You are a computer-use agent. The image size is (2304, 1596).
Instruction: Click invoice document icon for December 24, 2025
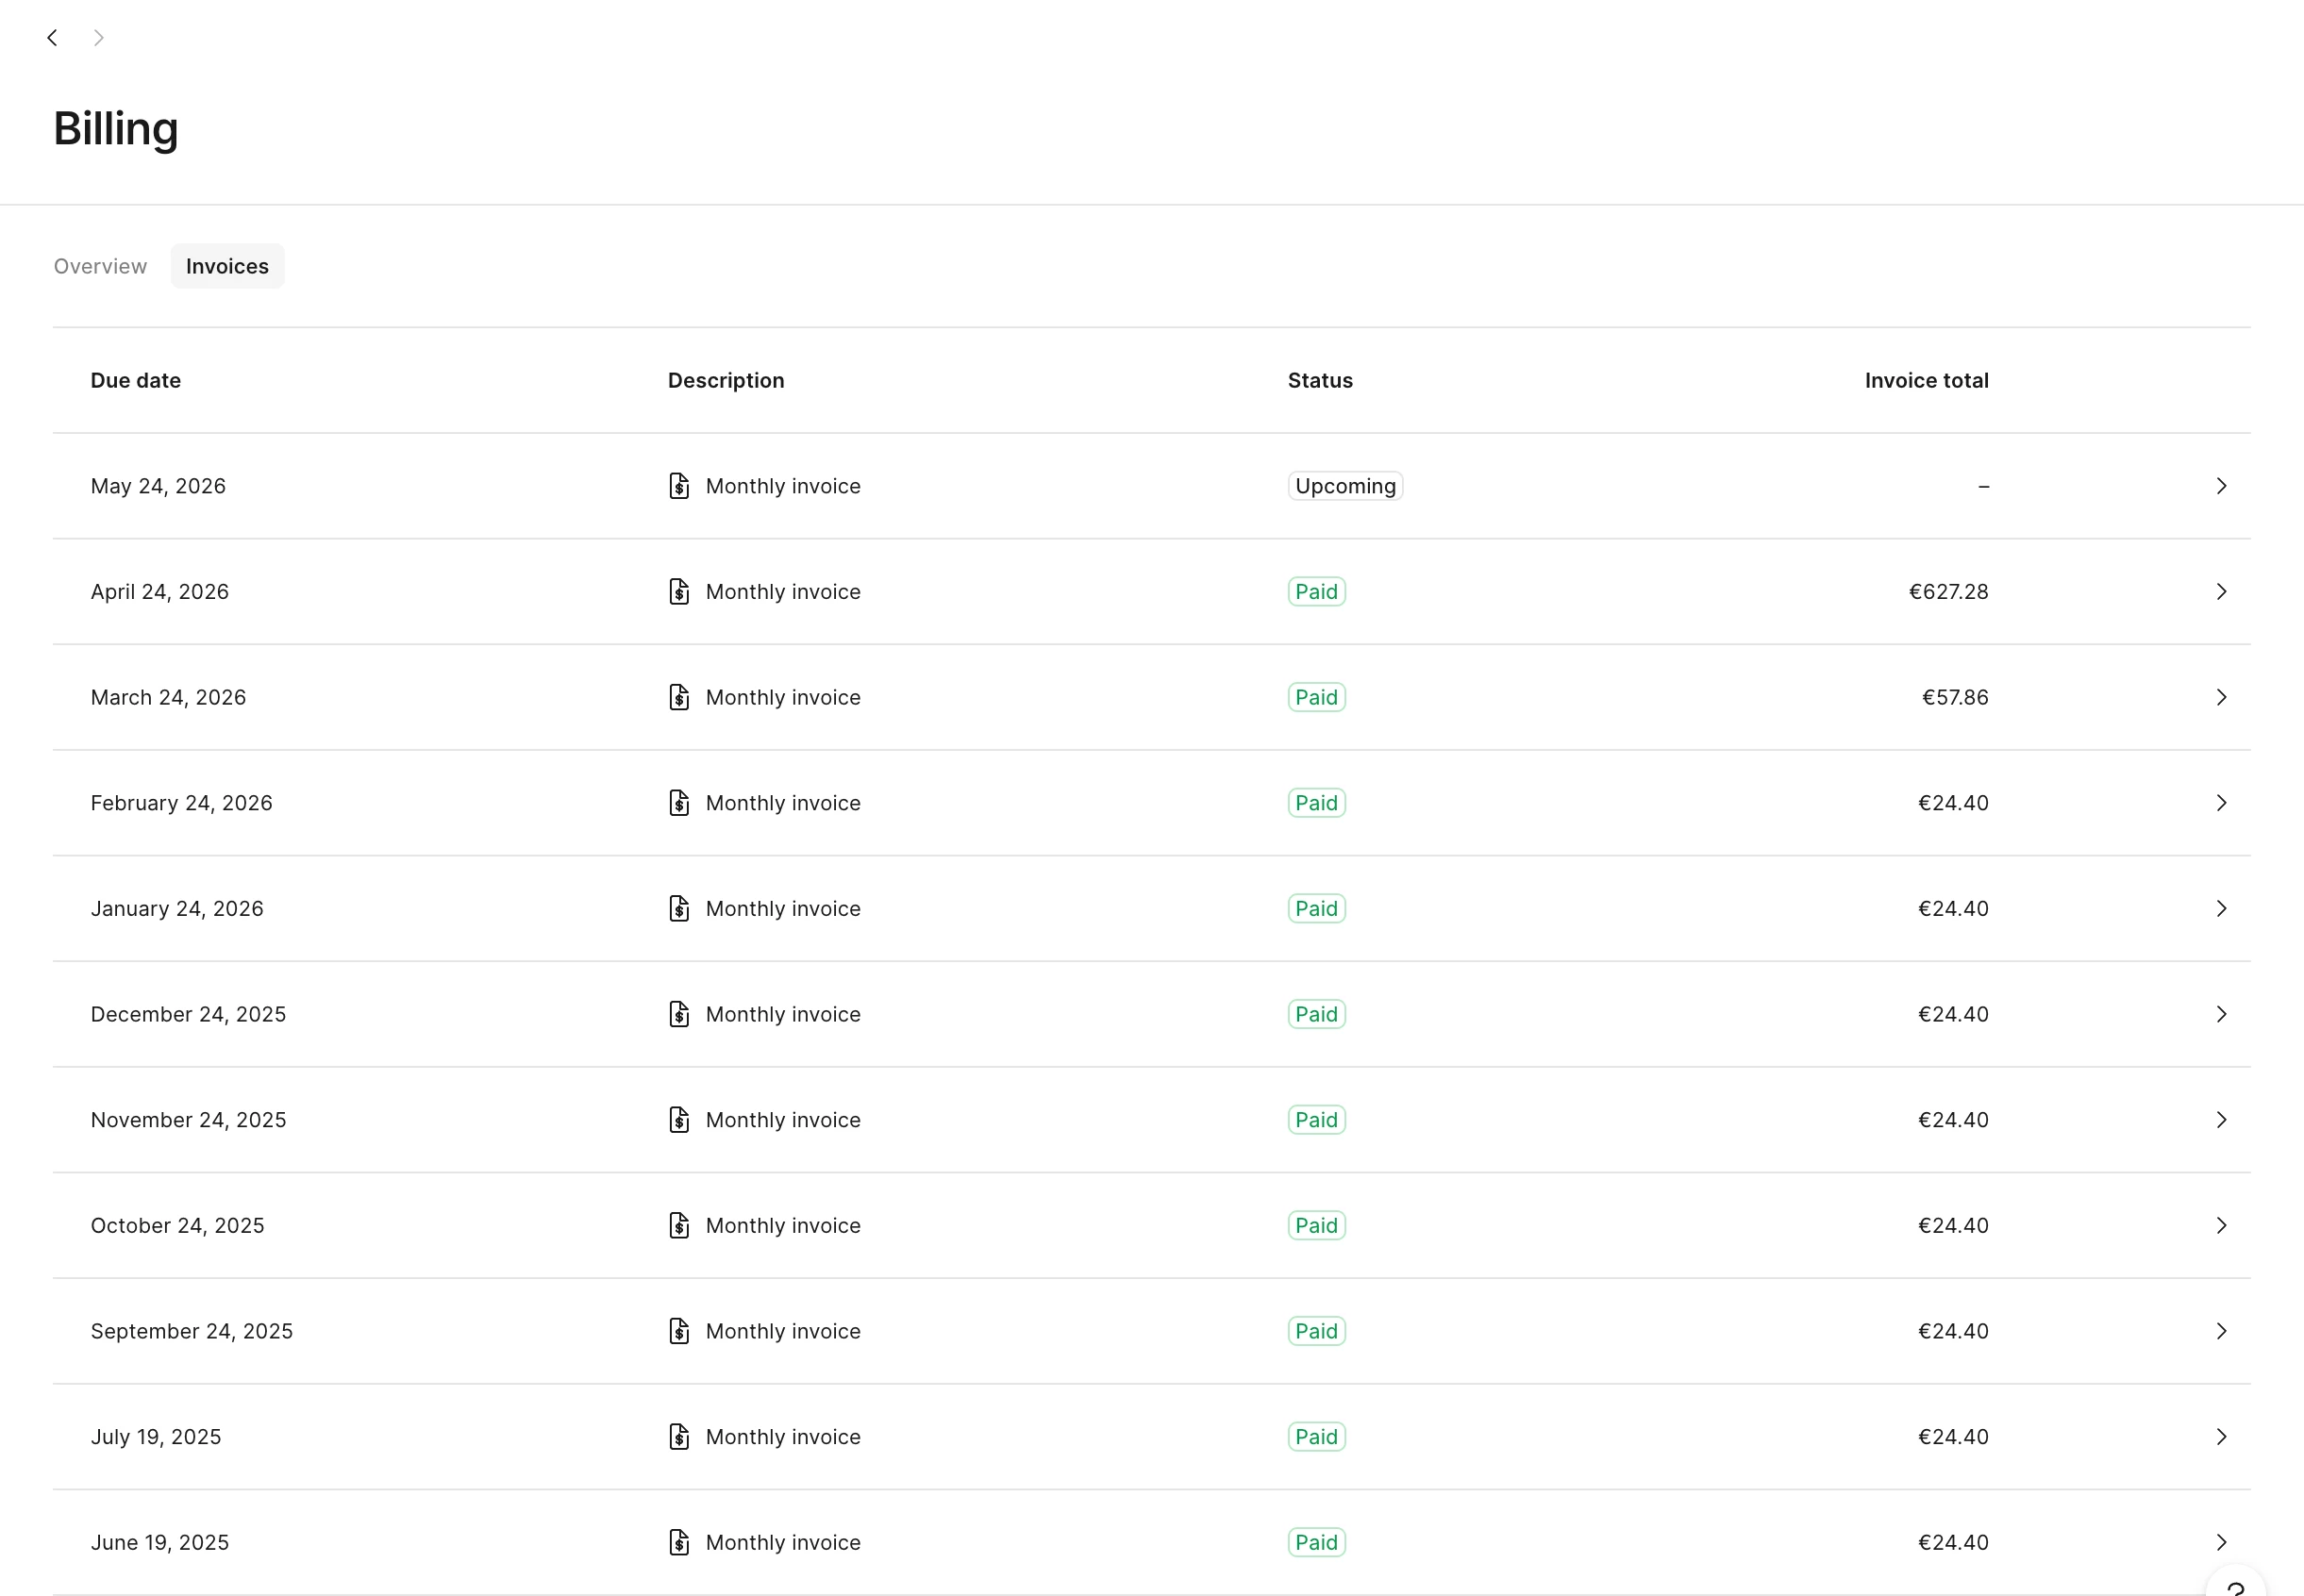[x=679, y=1014]
